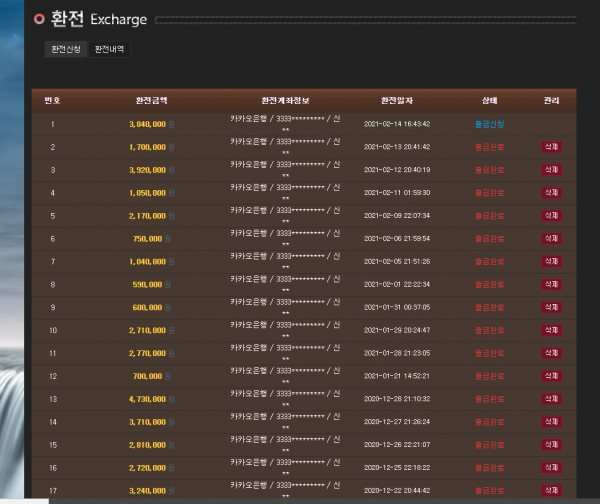Delete the 2,710,000 won exchange row
The height and width of the screenshot is (504, 600).
point(551,330)
